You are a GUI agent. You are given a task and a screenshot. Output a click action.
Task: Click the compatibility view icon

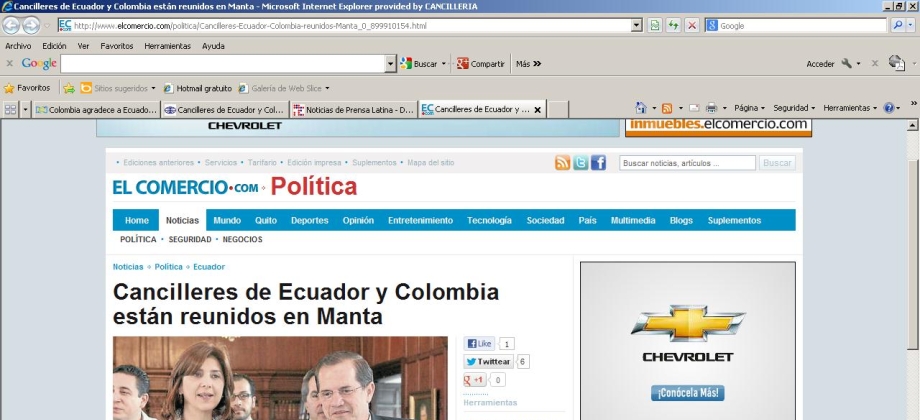655,25
